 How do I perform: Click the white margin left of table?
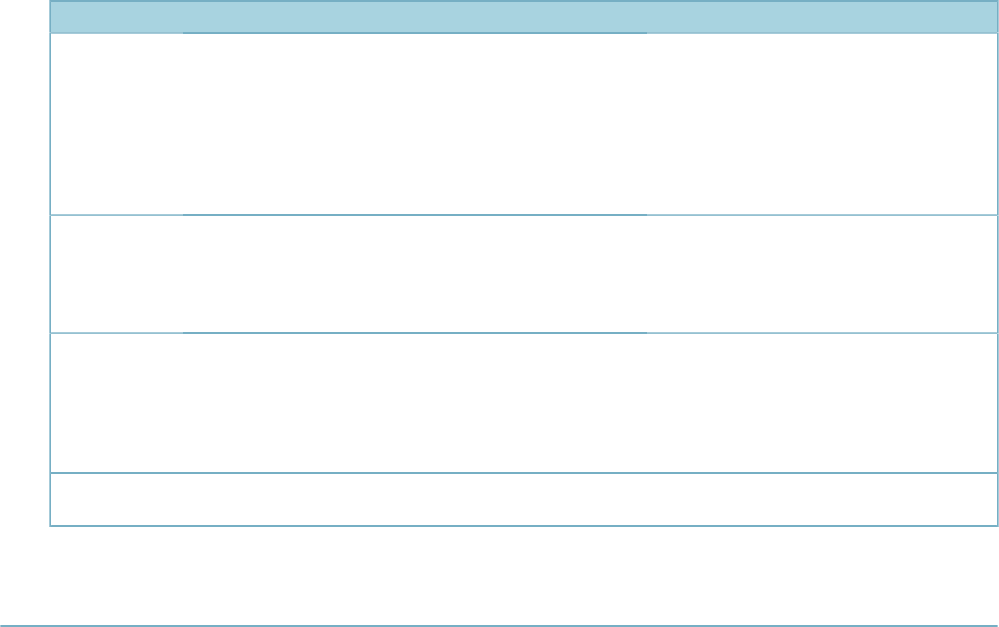coord(25,263)
